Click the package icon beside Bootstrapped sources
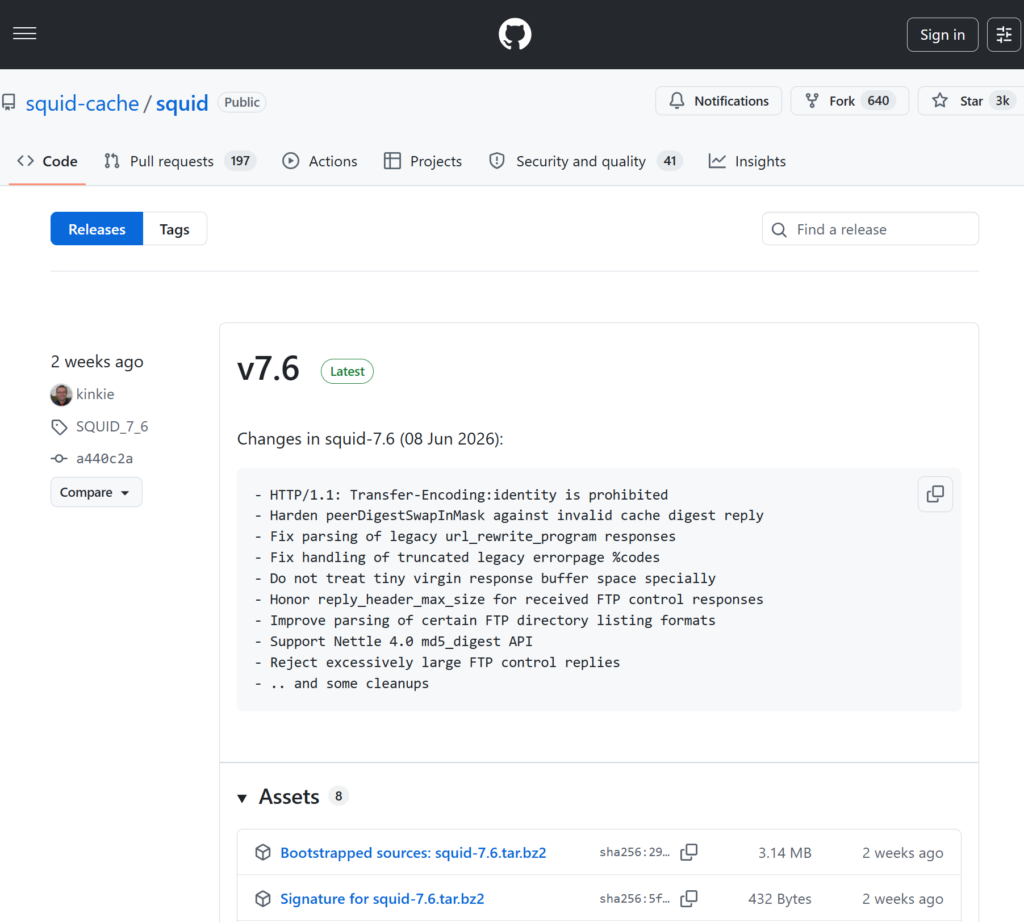The height and width of the screenshot is (922, 1024). [263, 852]
